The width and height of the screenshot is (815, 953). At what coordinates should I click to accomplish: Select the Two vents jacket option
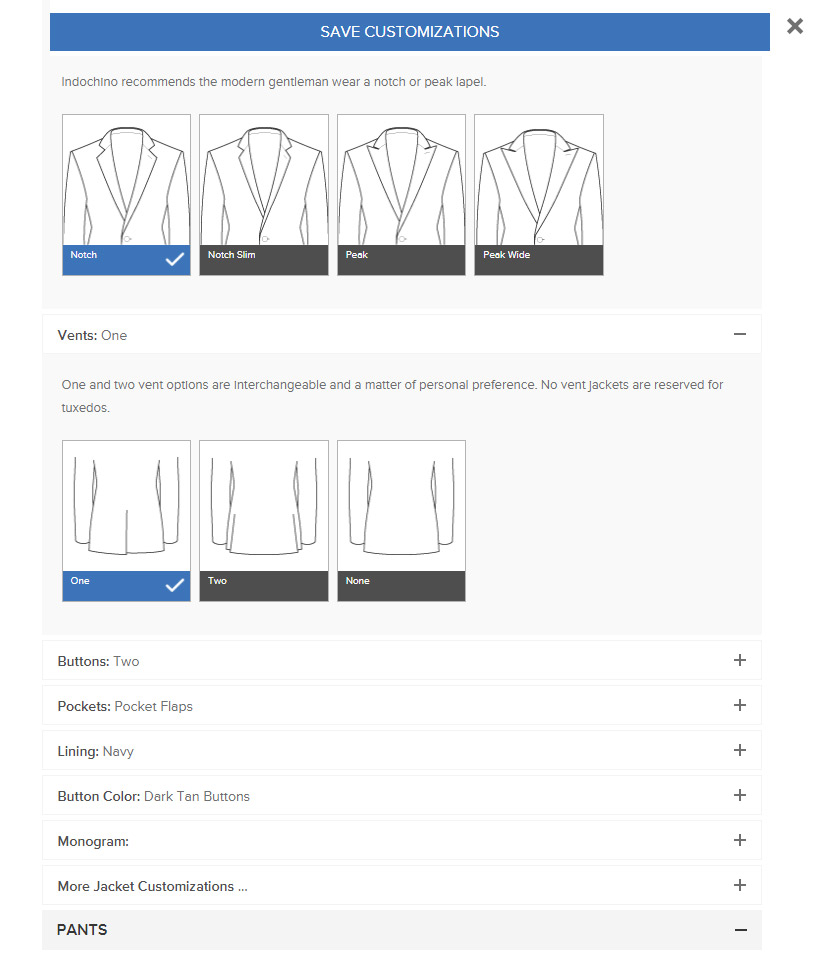tap(264, 521)
